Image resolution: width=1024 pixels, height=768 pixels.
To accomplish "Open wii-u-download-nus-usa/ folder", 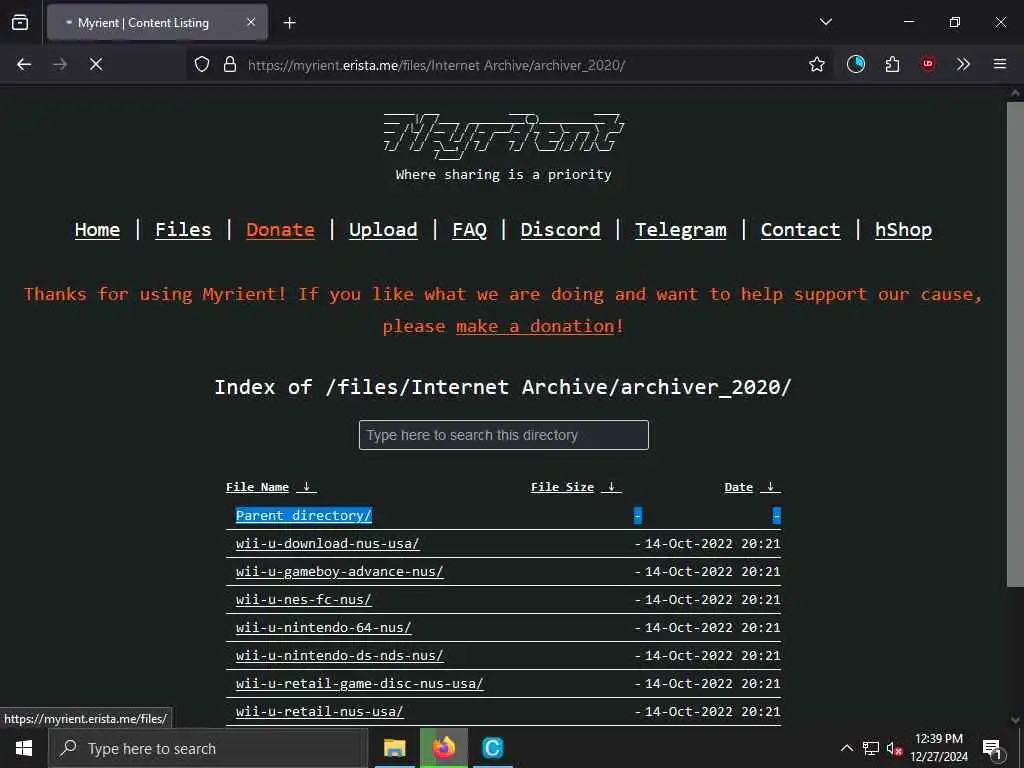I will click(328, 543).
